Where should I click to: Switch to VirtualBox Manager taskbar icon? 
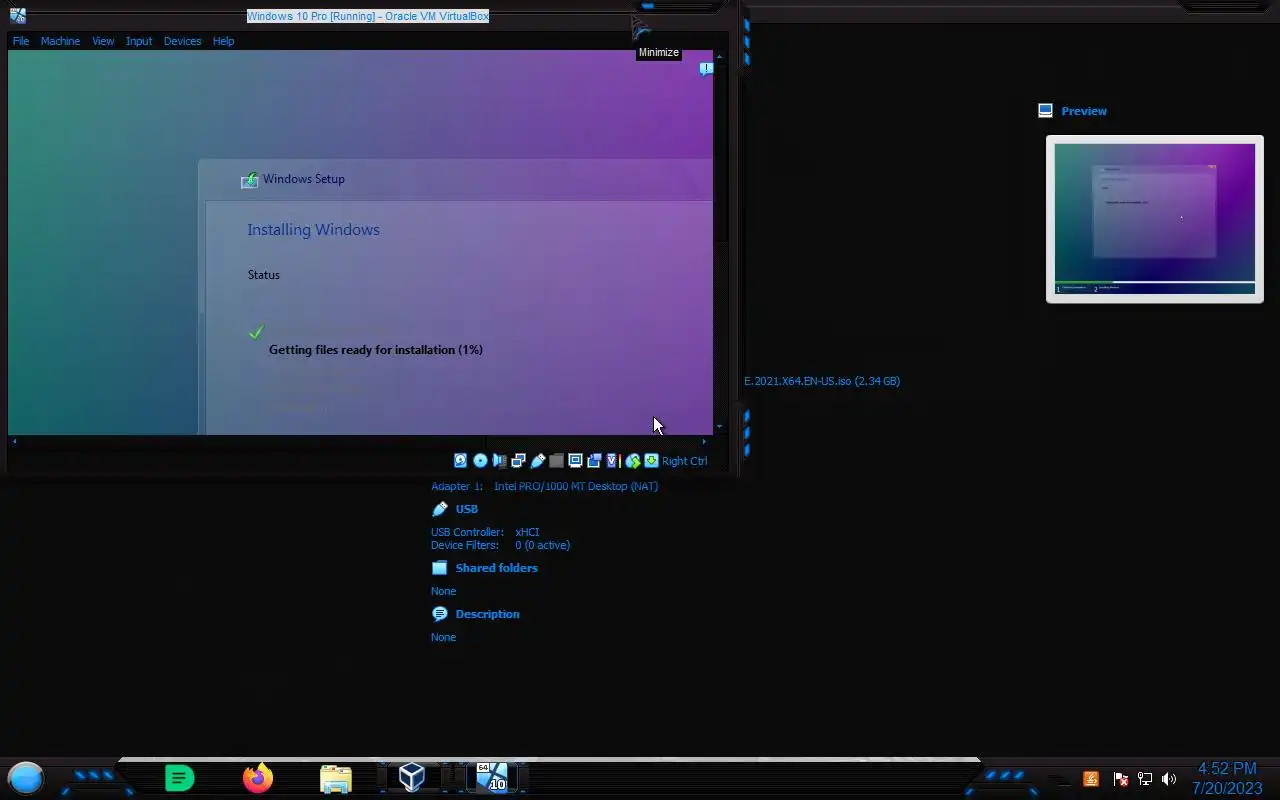[412, 777]
